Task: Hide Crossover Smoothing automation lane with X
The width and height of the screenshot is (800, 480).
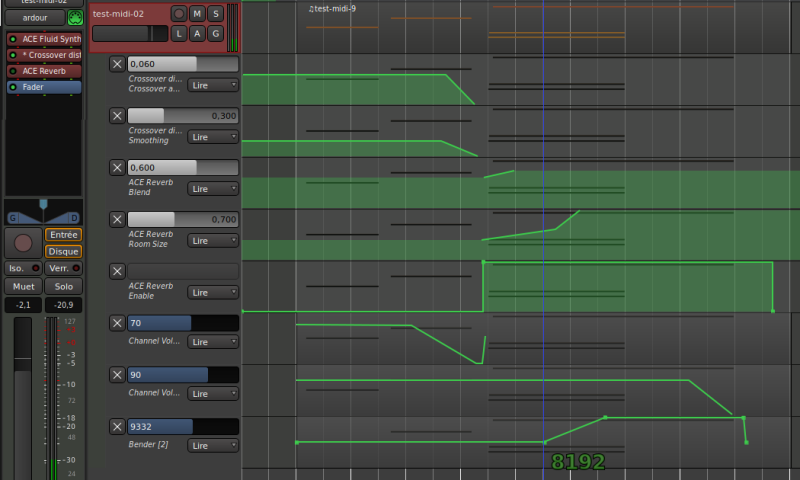Action: tap(117, 116)
